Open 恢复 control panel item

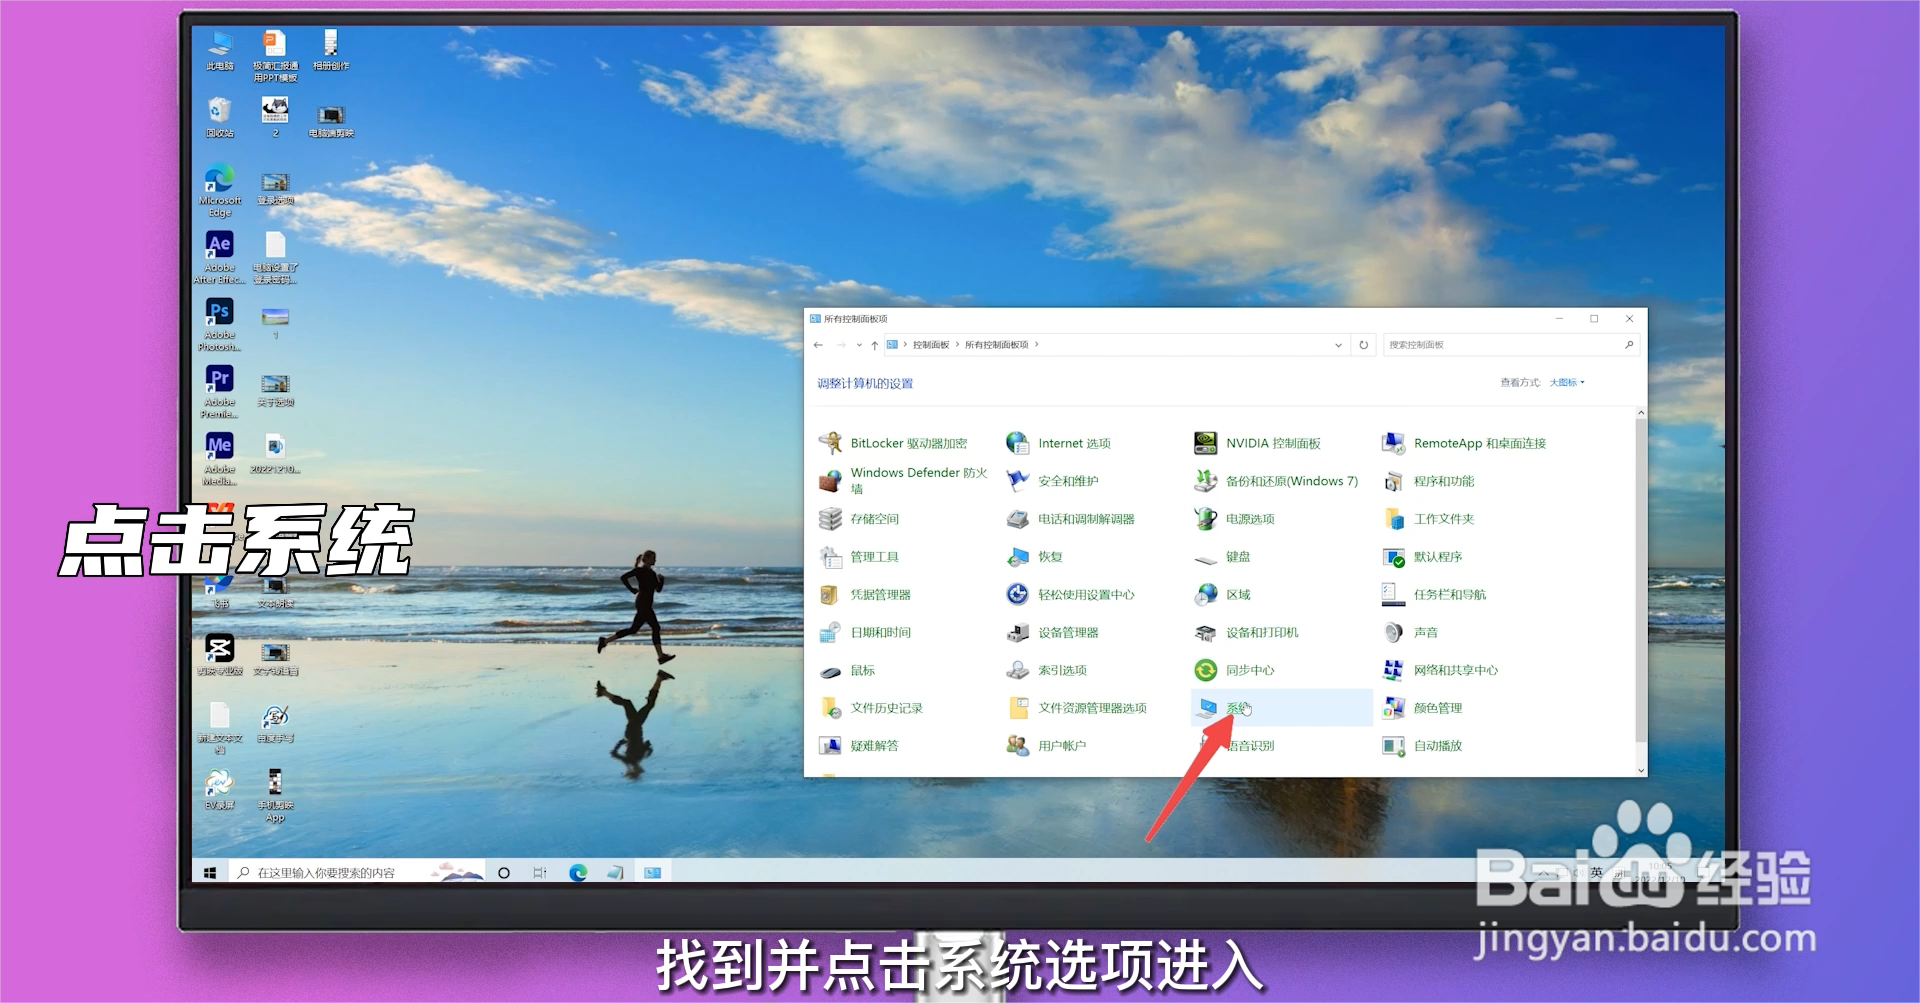pyautogui.click(x=1035, y=557)
